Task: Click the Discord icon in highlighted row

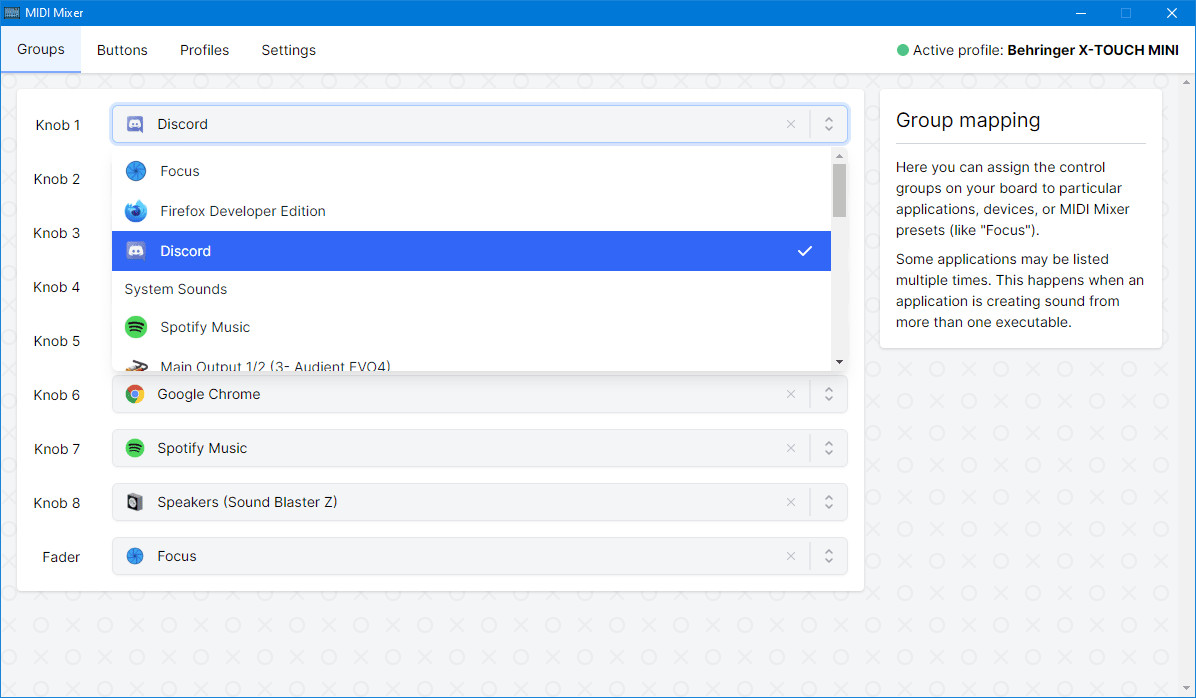Action: click(x=136, y=251)
